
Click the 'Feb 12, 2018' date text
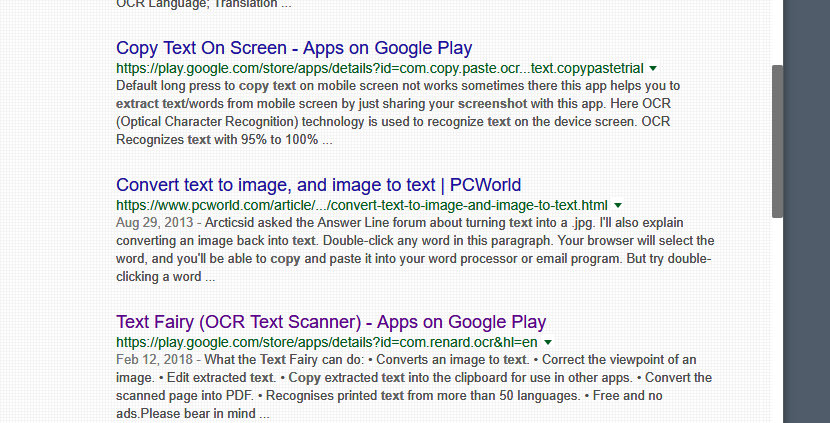155,360
